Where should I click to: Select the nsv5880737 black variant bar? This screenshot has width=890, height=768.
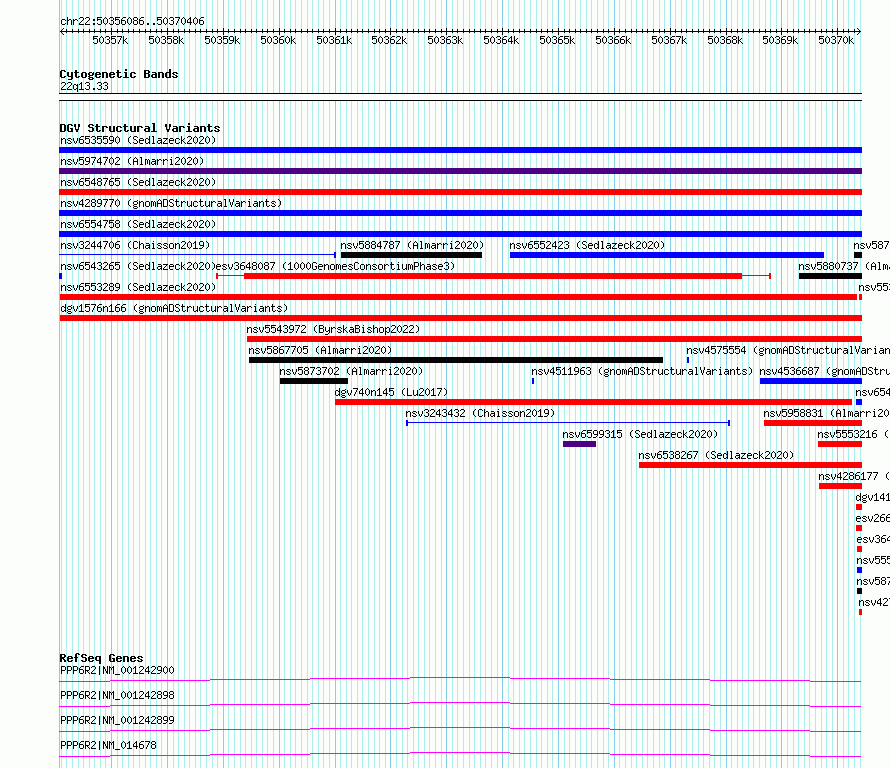point(830,276)
